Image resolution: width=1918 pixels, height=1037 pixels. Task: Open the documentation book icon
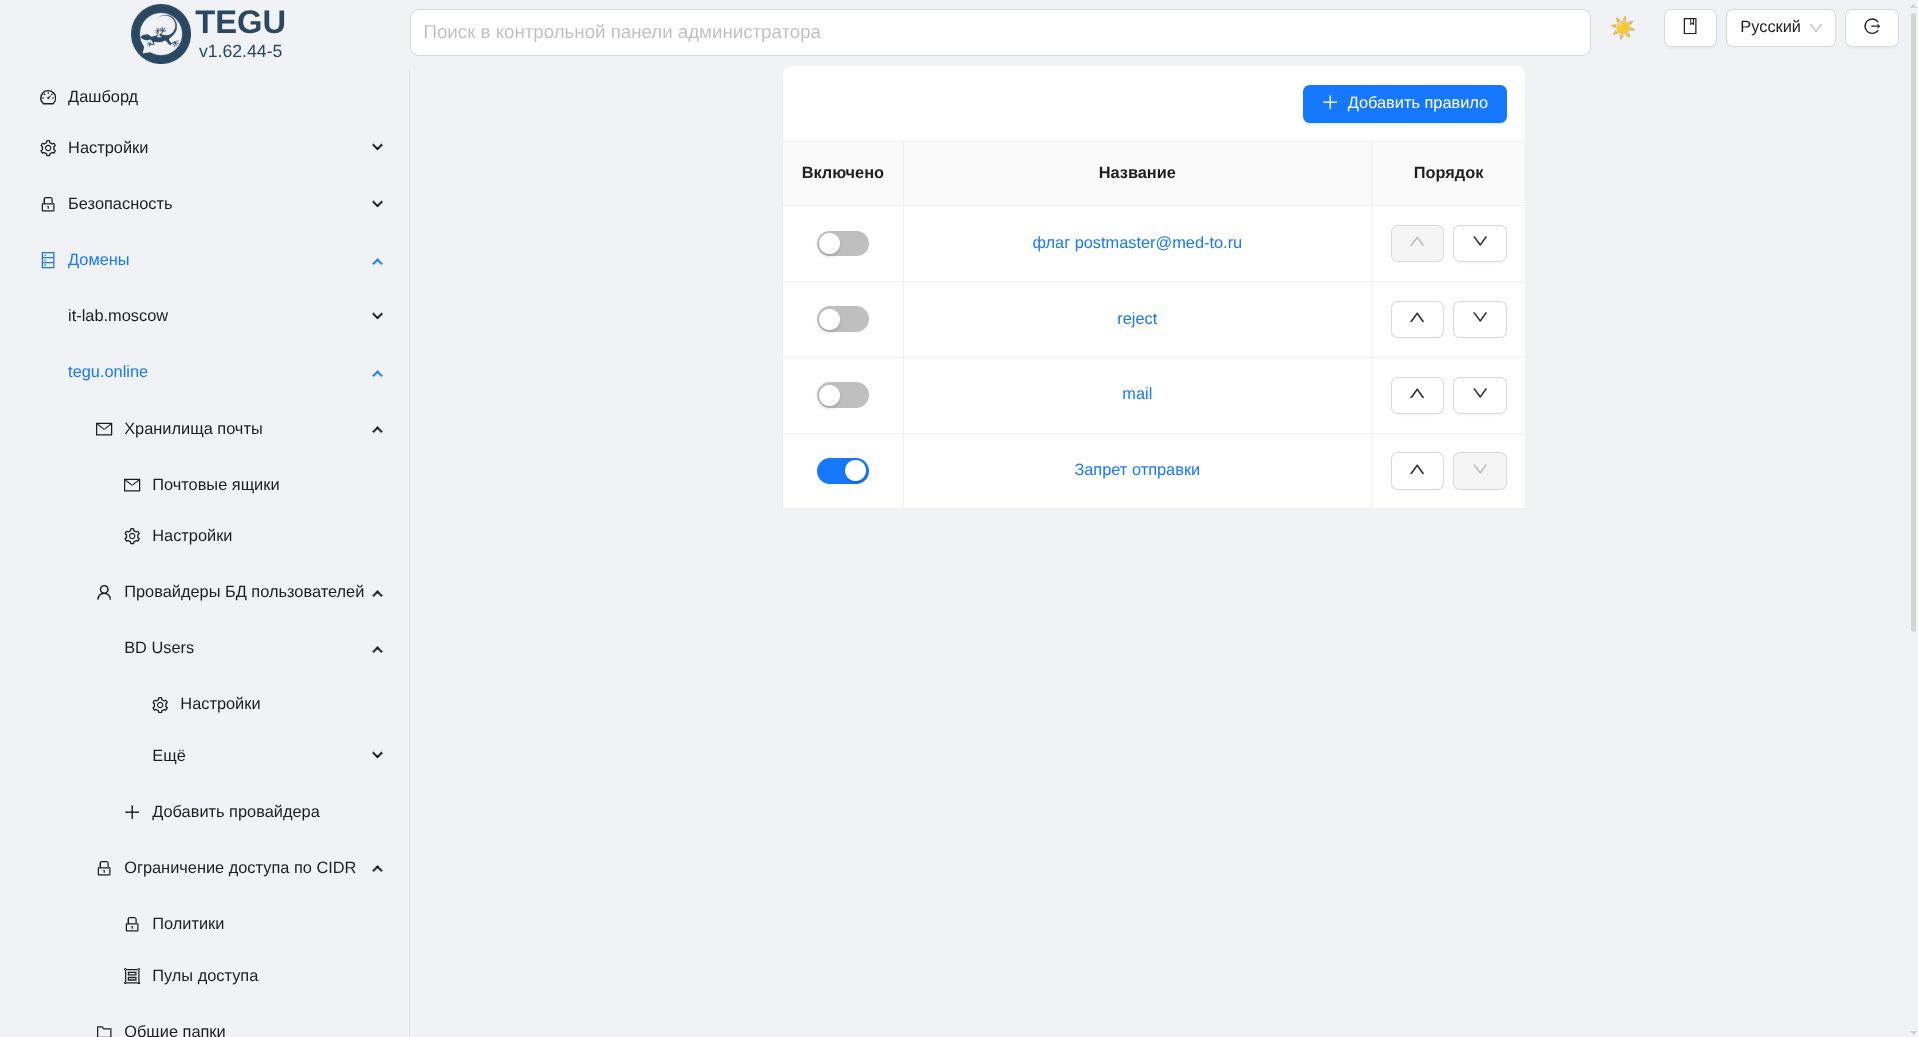(x=1689, y=28)
